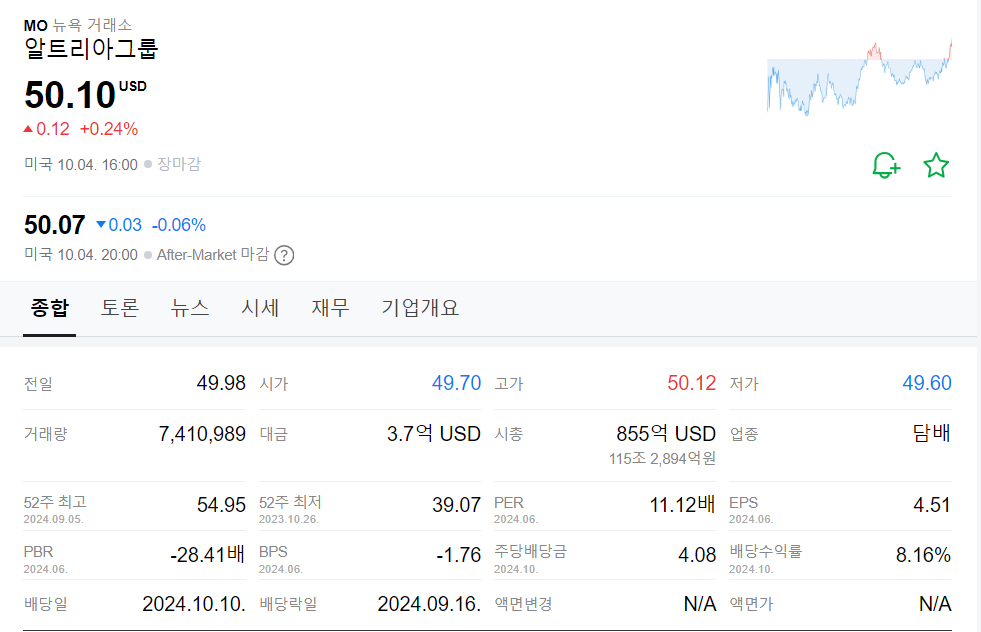Viewport: 981px width, 632px height.
Task: Open the mini price chart thumbnail
Action: [x=860, y=78]
